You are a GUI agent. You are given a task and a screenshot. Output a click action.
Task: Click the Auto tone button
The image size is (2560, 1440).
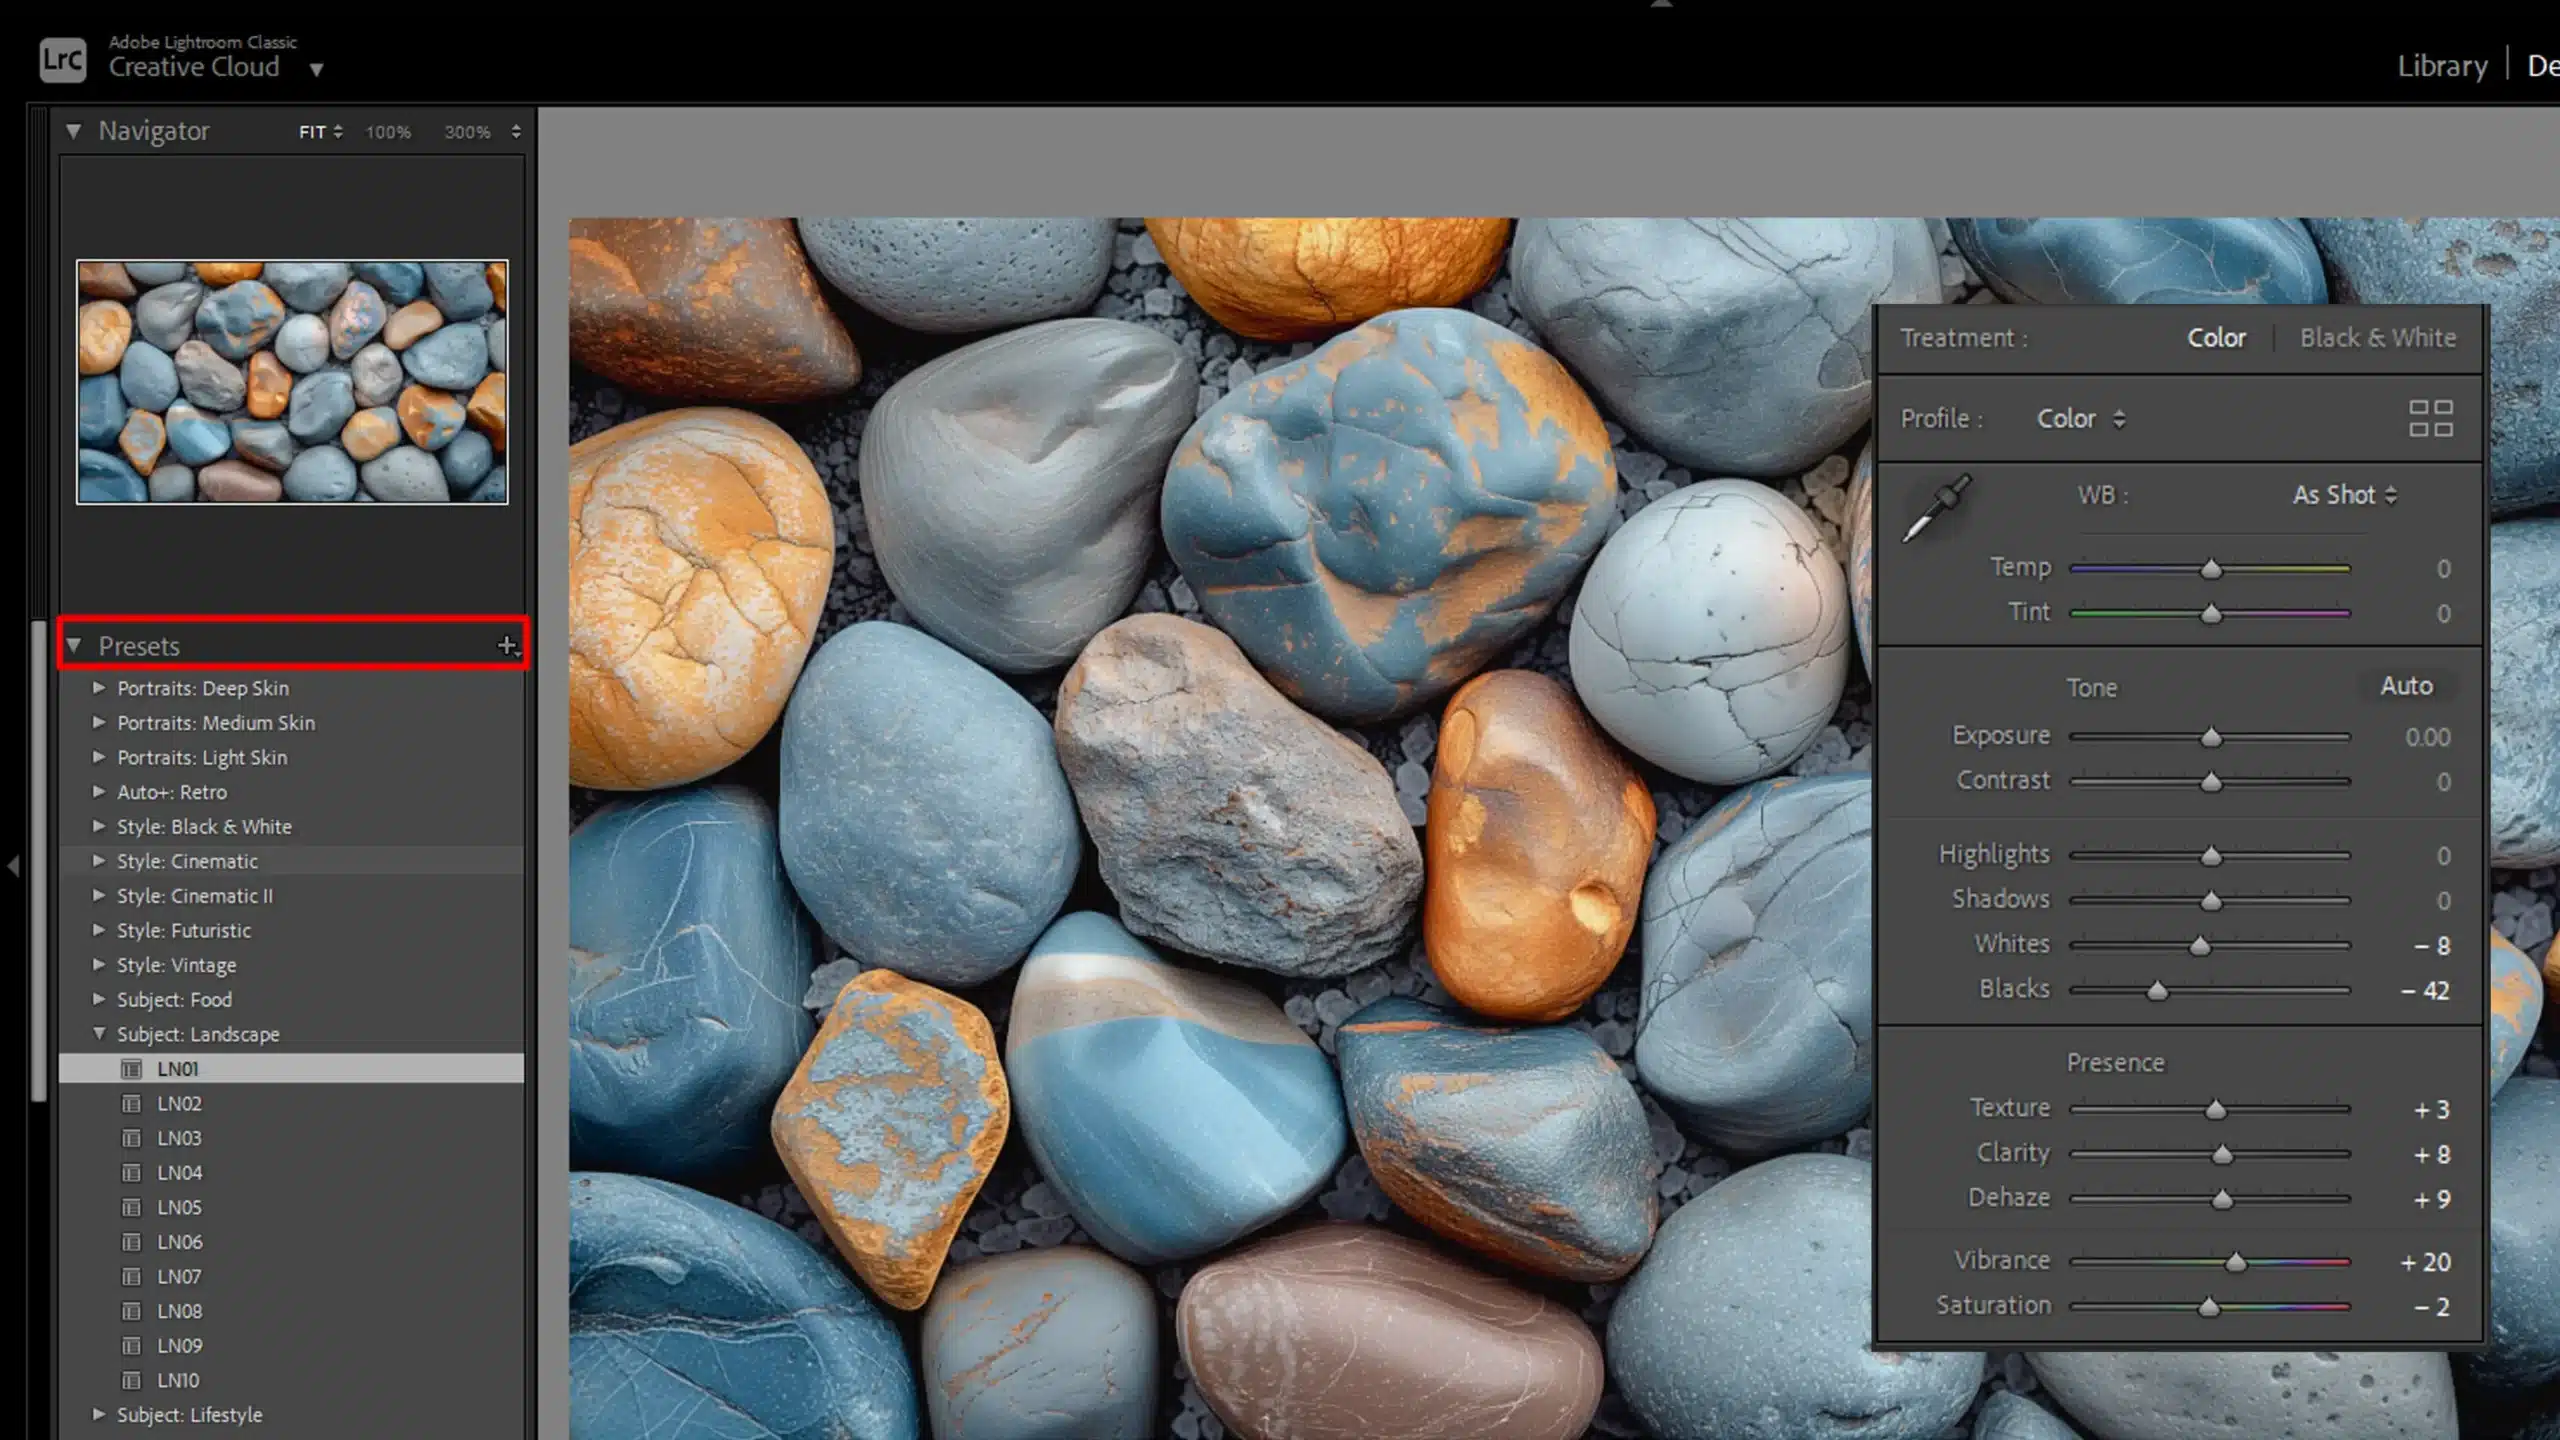point(2406,686)
